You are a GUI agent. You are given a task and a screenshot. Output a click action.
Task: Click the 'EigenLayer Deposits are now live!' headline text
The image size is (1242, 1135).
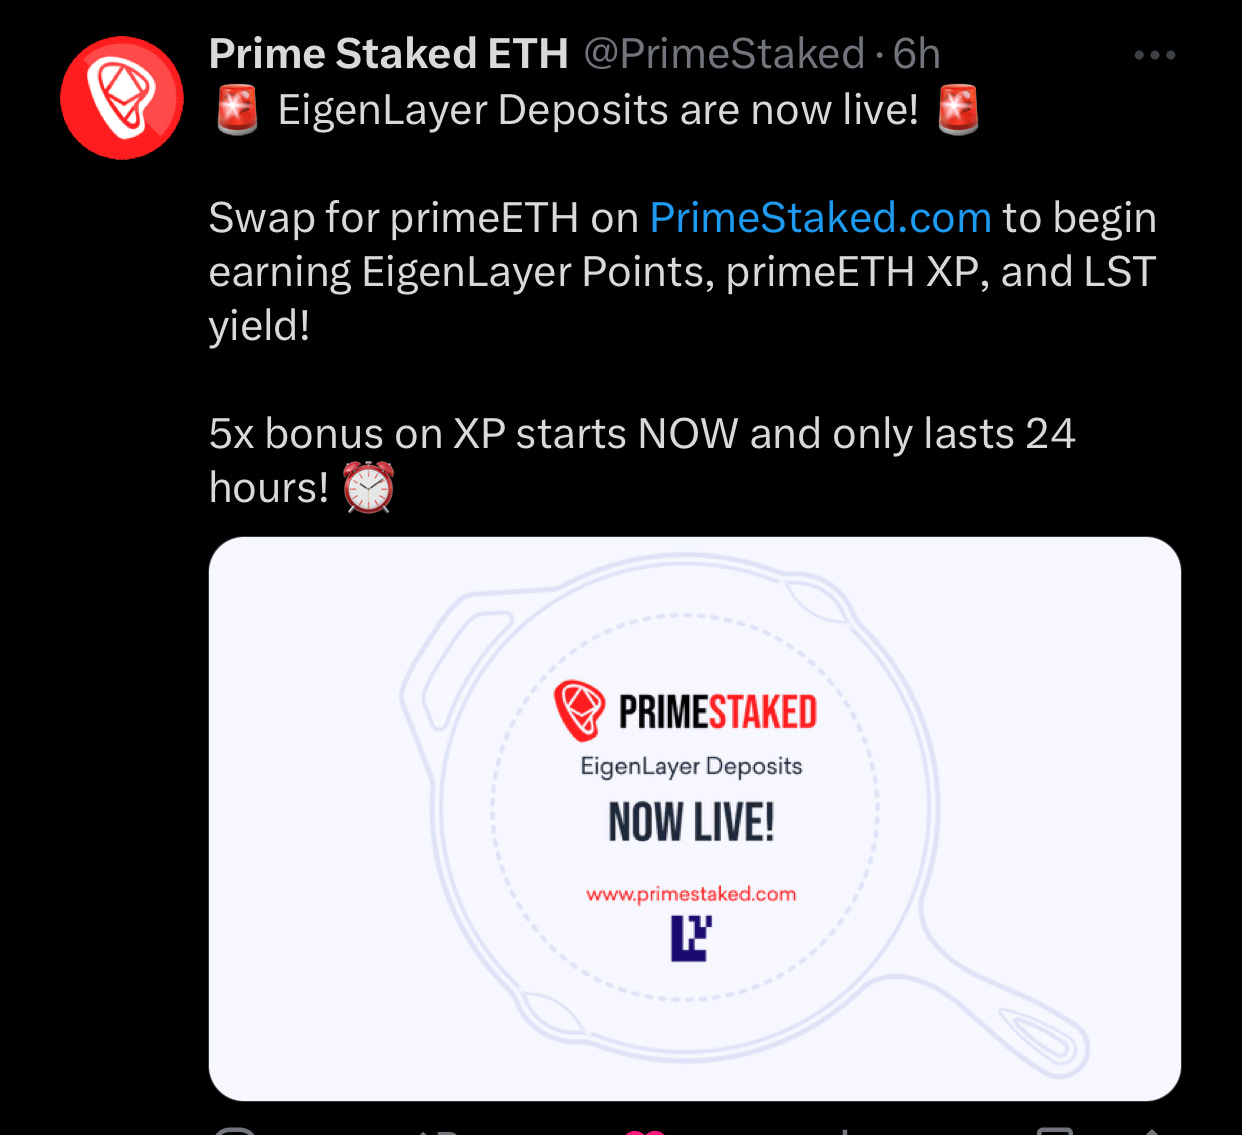tap(598, 110)
